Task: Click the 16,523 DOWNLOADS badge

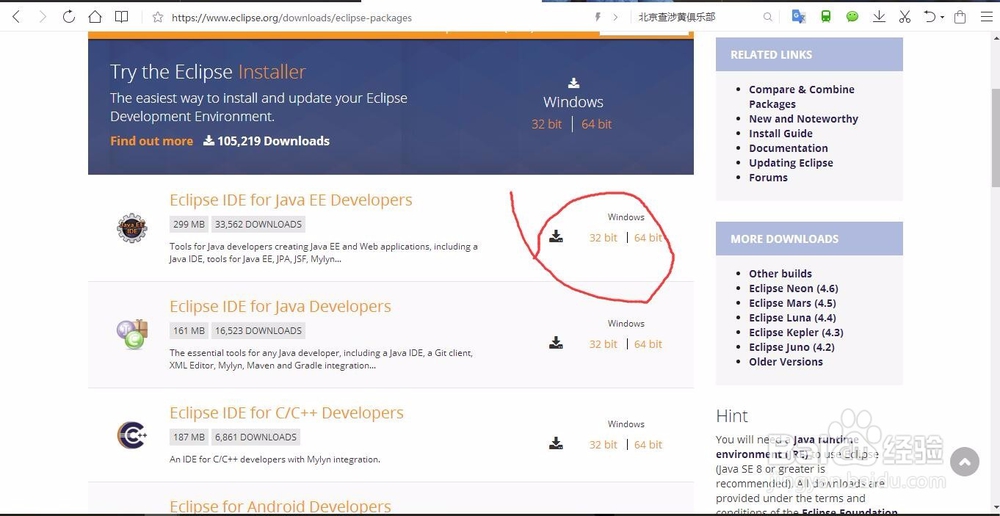Action: point(258,331)
